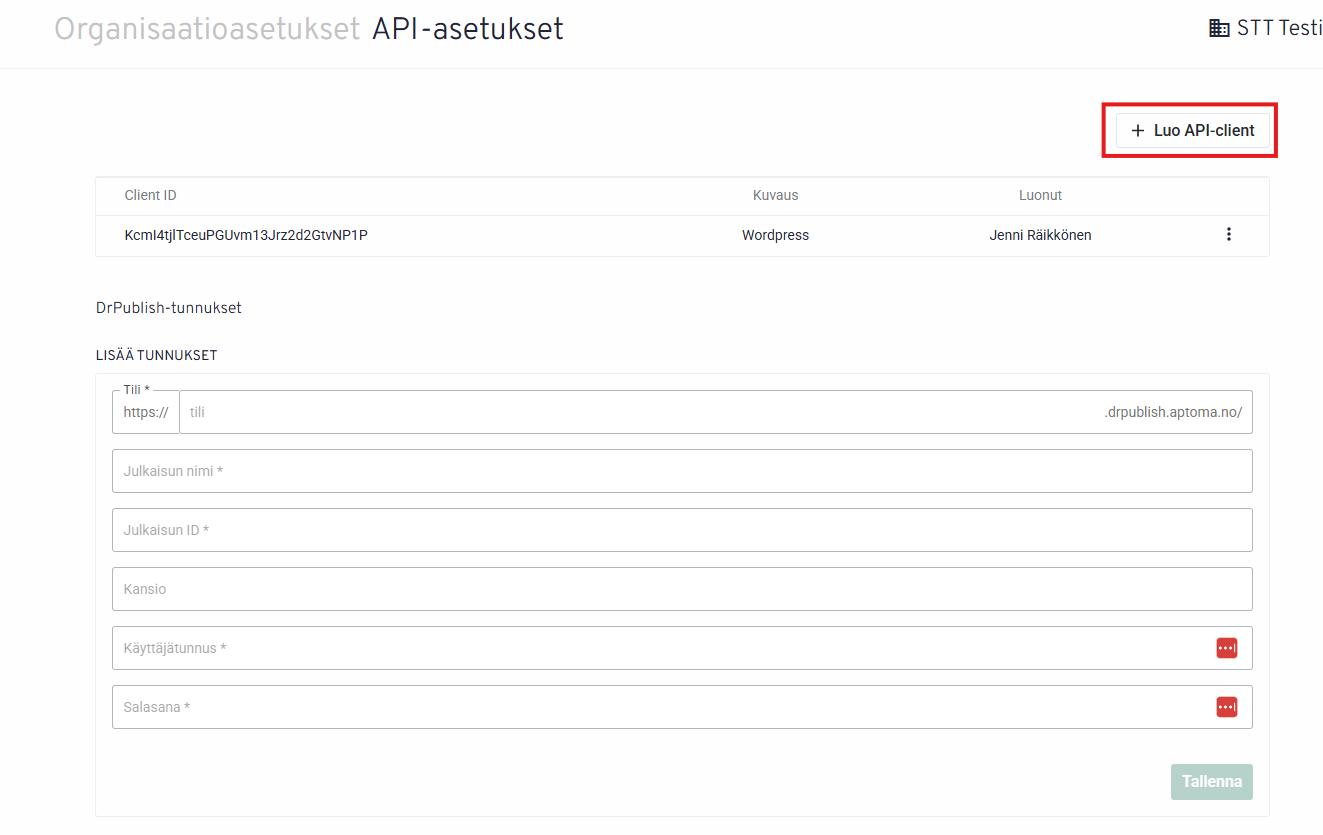
Task: Select the API-asetukset tab
Action: coord(467,29)
